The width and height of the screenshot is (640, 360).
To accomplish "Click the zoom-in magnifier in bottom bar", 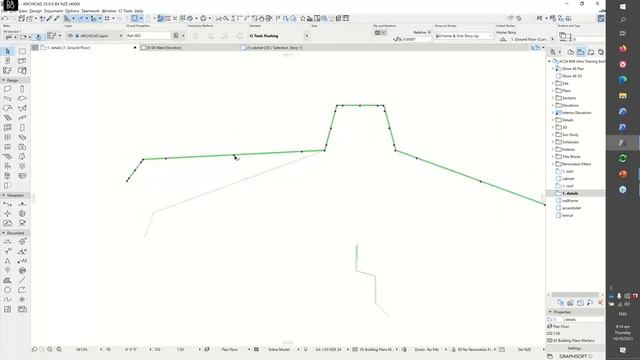I will click(50, 349).
